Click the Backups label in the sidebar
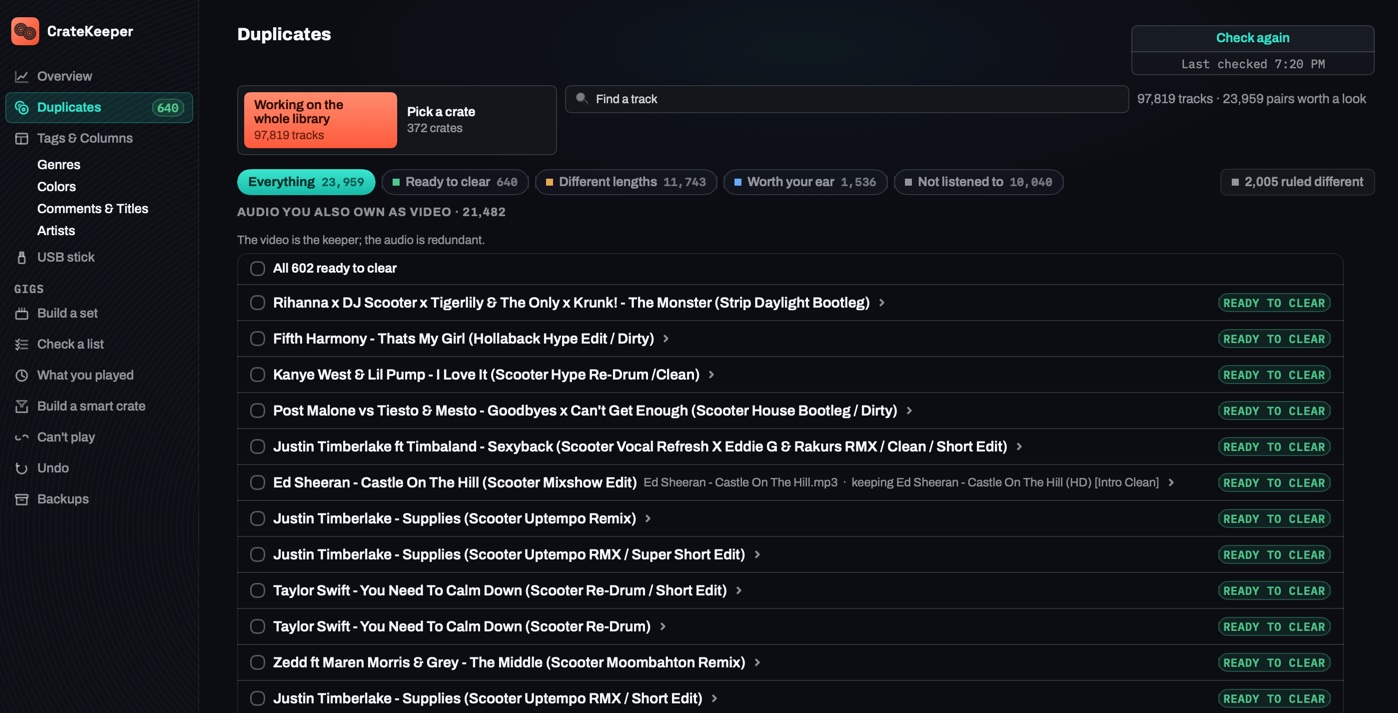Image resolution: width=1398 pixels, height=713 pixels. pos(63,499)
